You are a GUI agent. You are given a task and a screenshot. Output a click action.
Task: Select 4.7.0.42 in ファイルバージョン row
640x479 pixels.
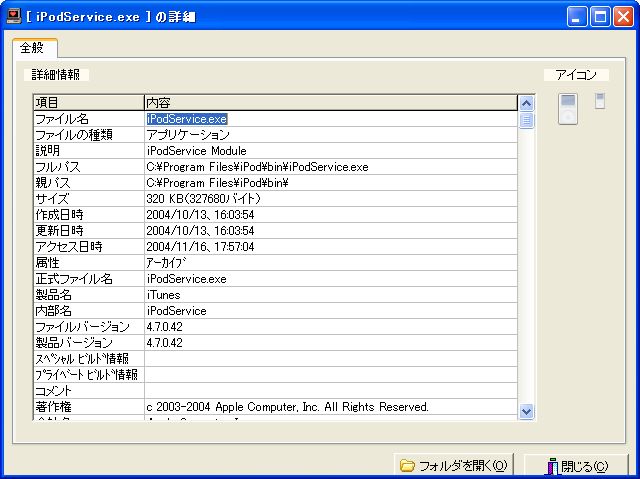[164, 326]
